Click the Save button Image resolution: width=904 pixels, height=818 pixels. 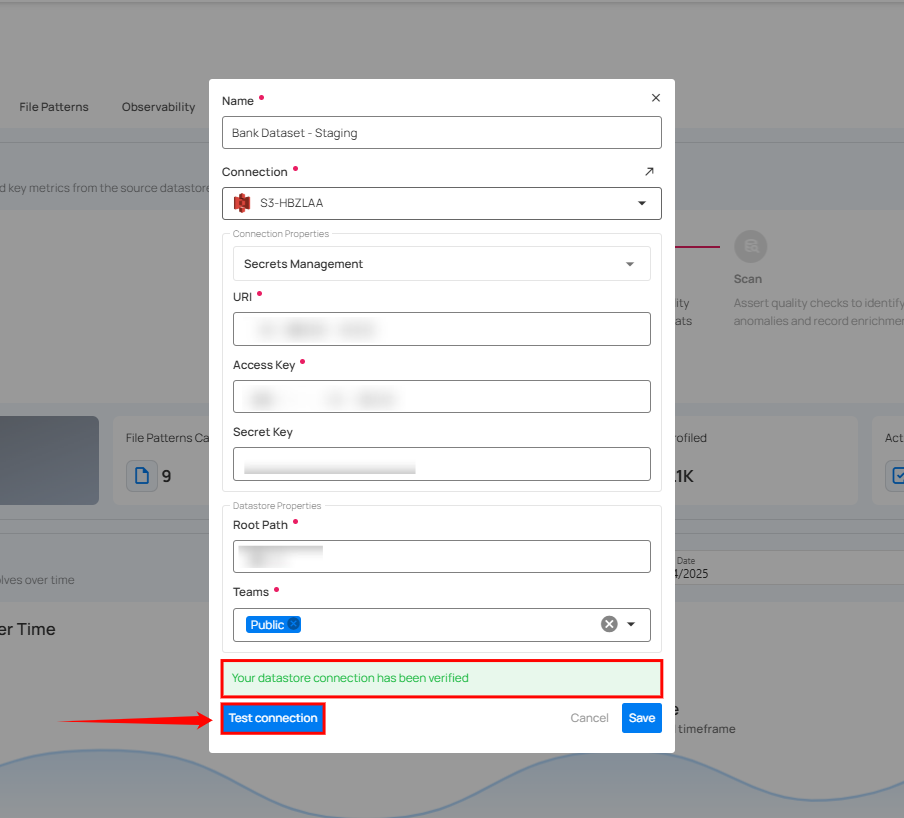pyautogui.click(x=641, y=718)
